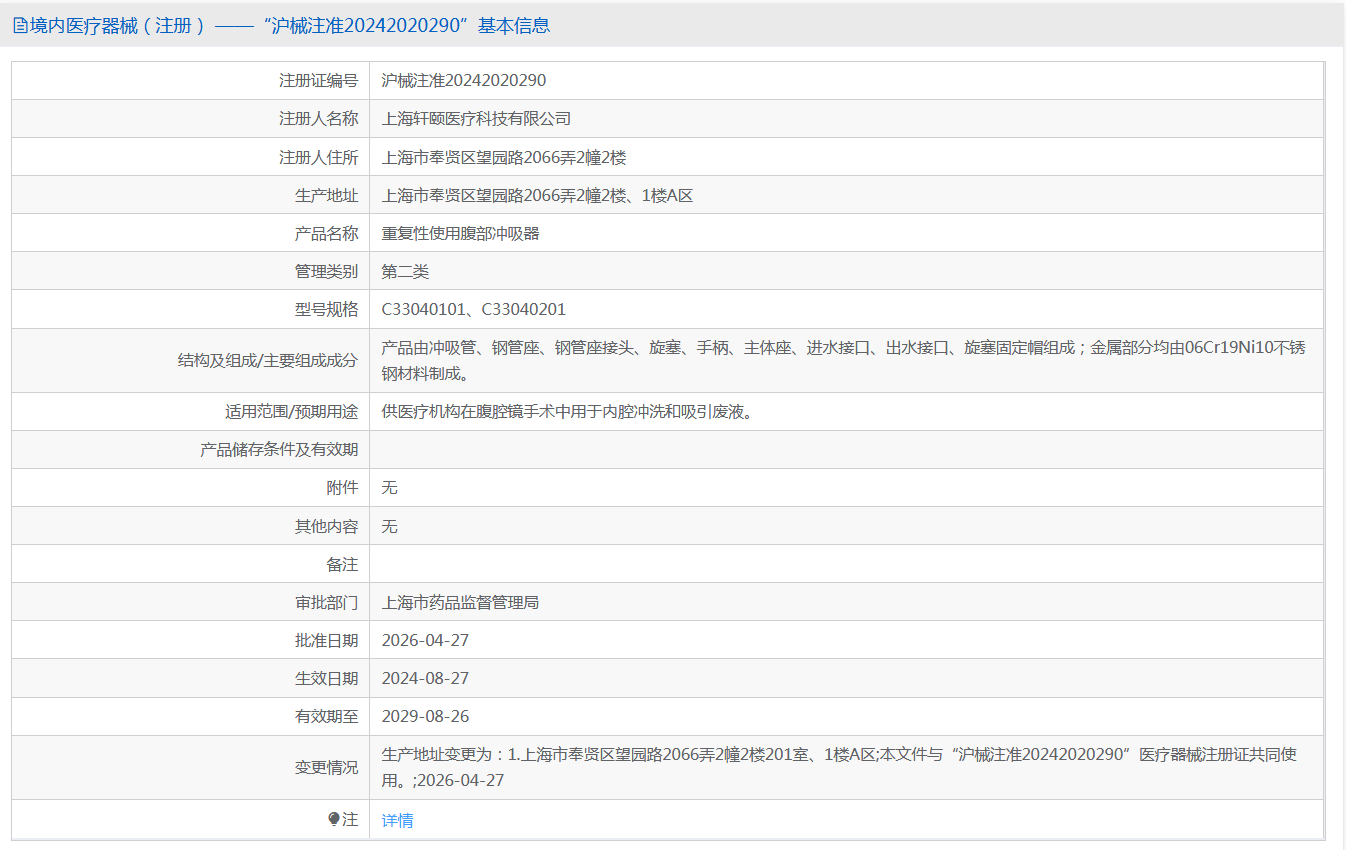This screenshot has width=1346, height=850.
Task: Click the 变更情况 label
Action: point(326,767)
